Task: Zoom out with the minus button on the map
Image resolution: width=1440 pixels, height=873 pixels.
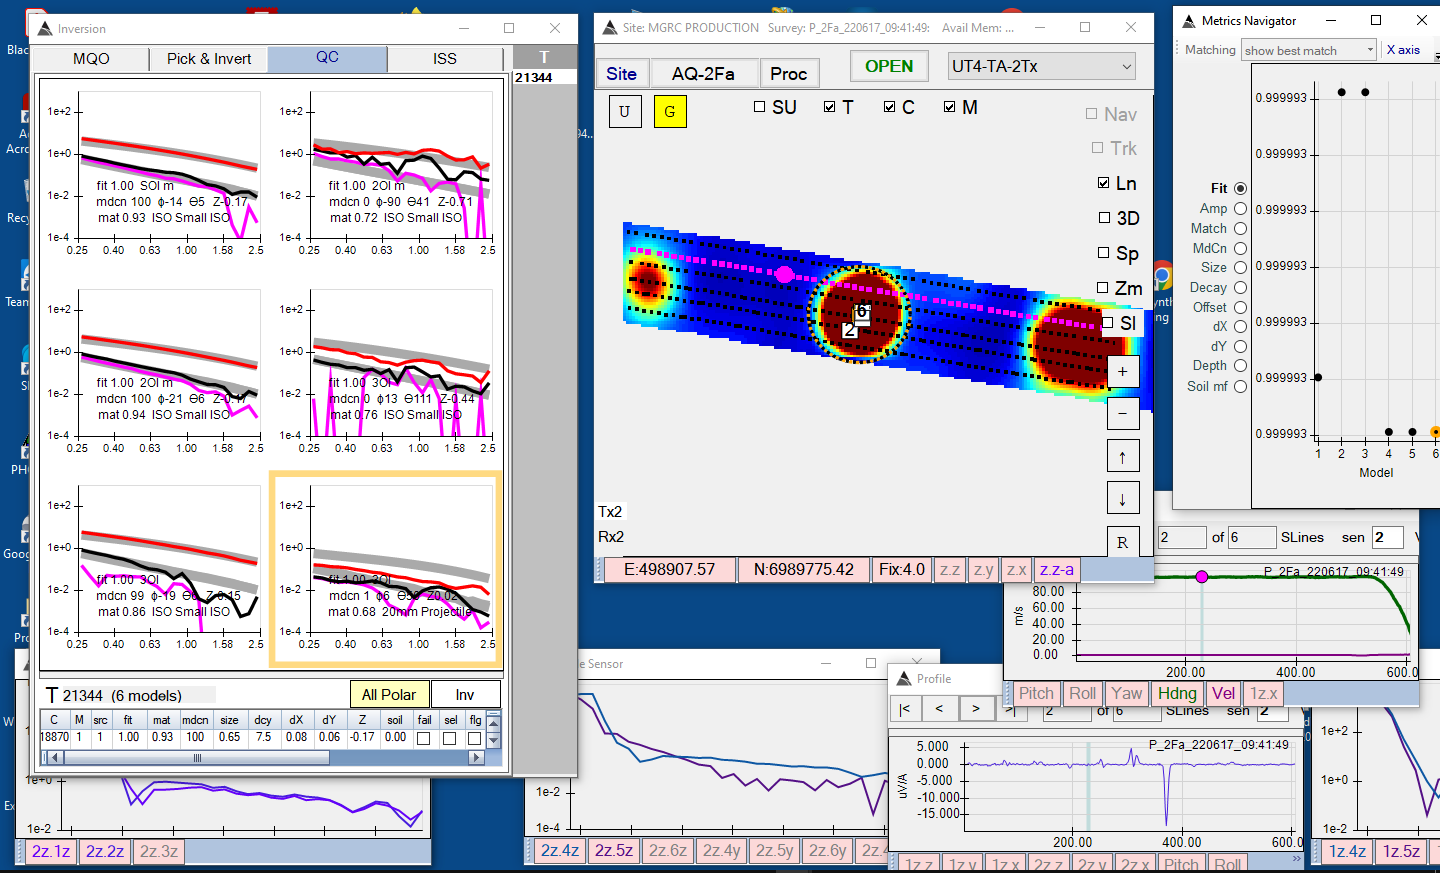Action: point(1122,414)
